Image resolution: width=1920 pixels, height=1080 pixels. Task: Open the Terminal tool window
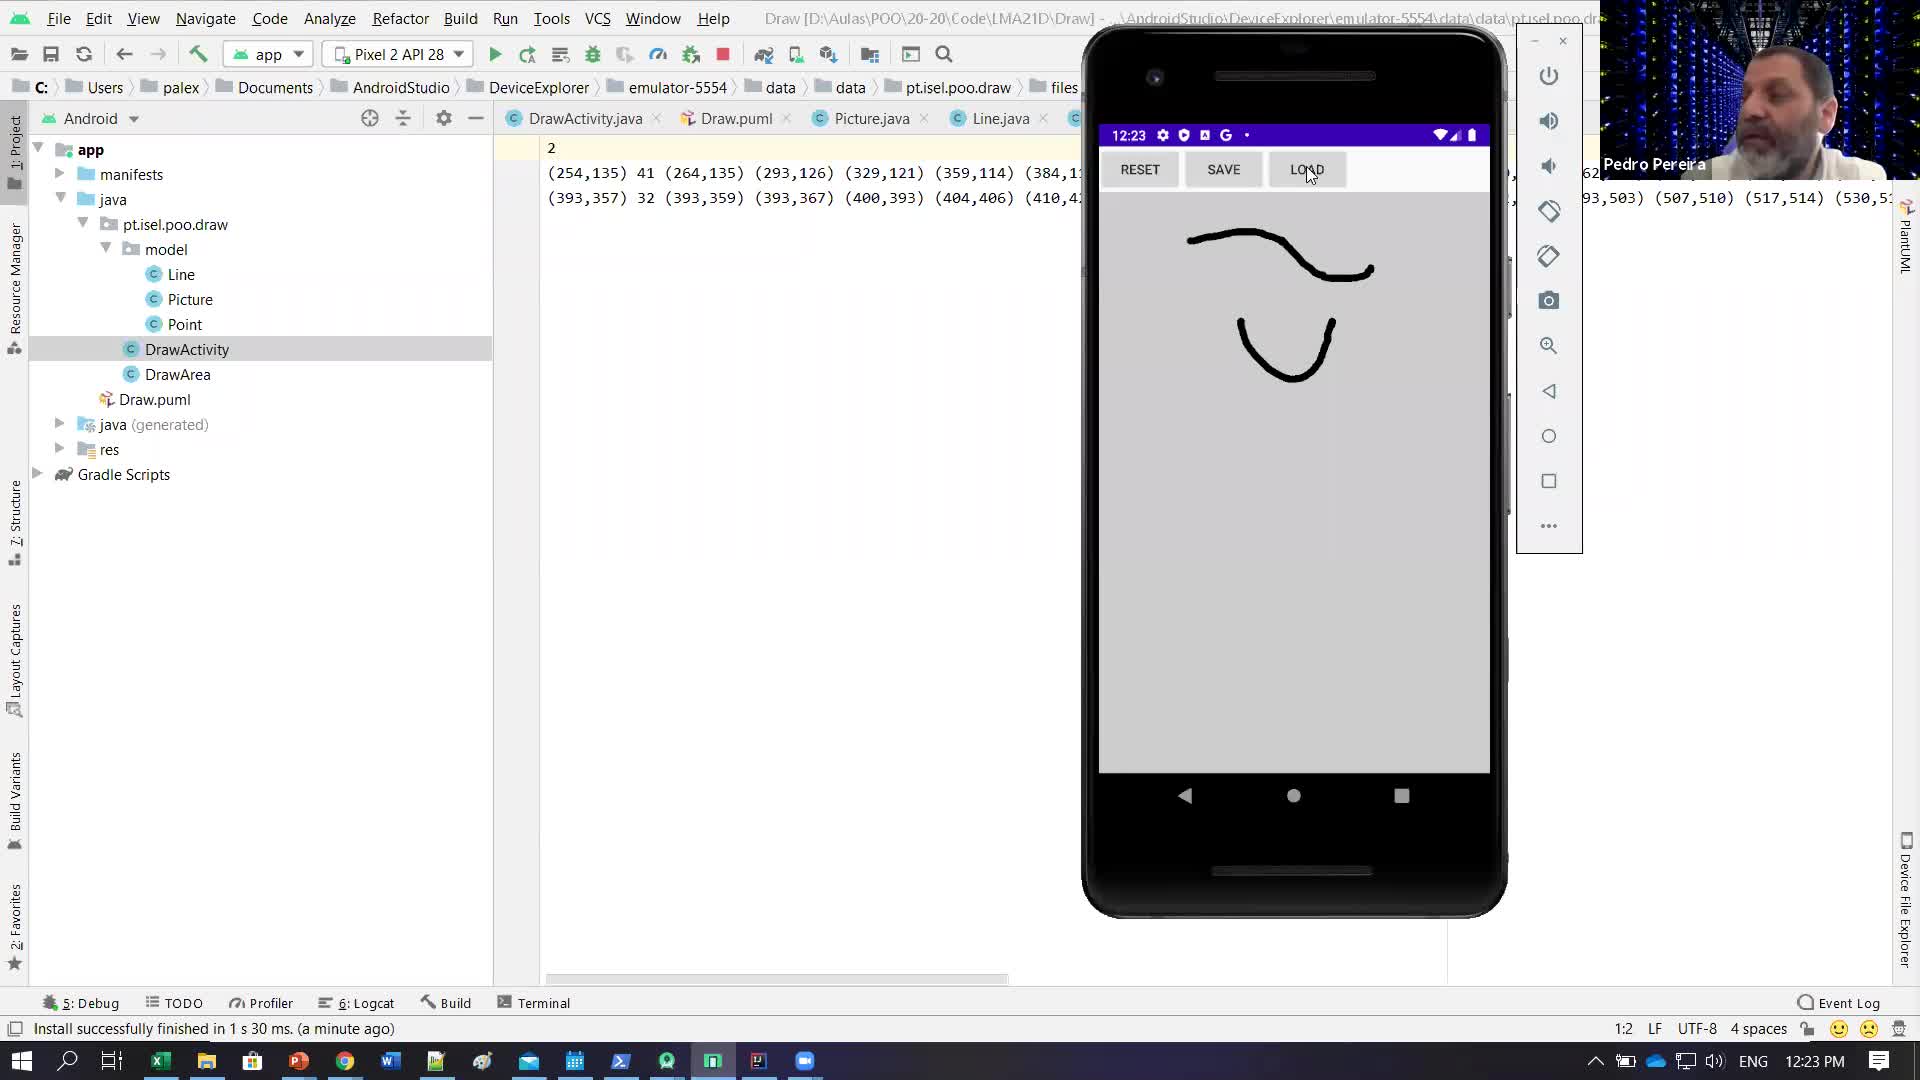[534, 1003]
